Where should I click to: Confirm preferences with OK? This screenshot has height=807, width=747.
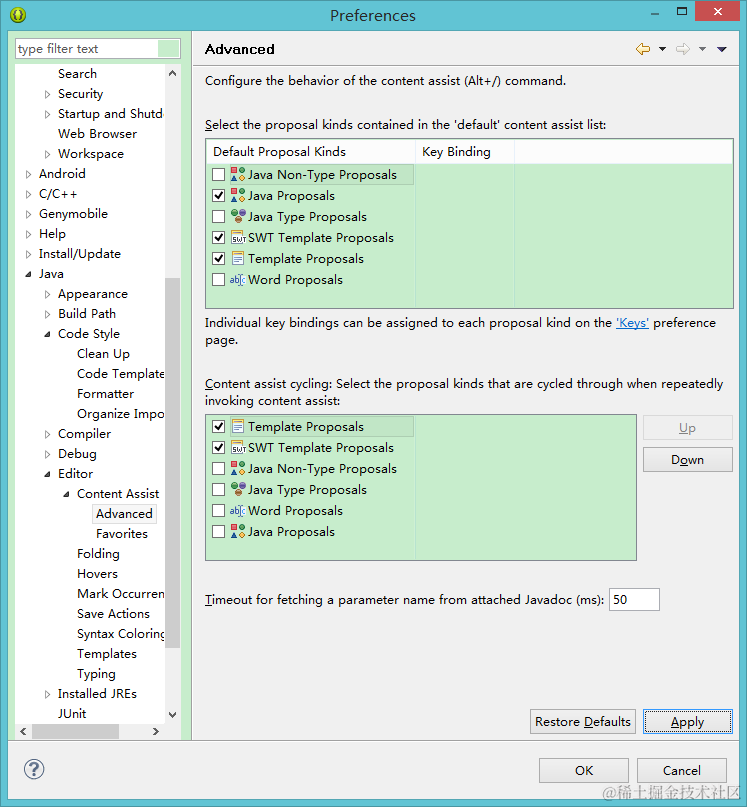tap(584, 770)
